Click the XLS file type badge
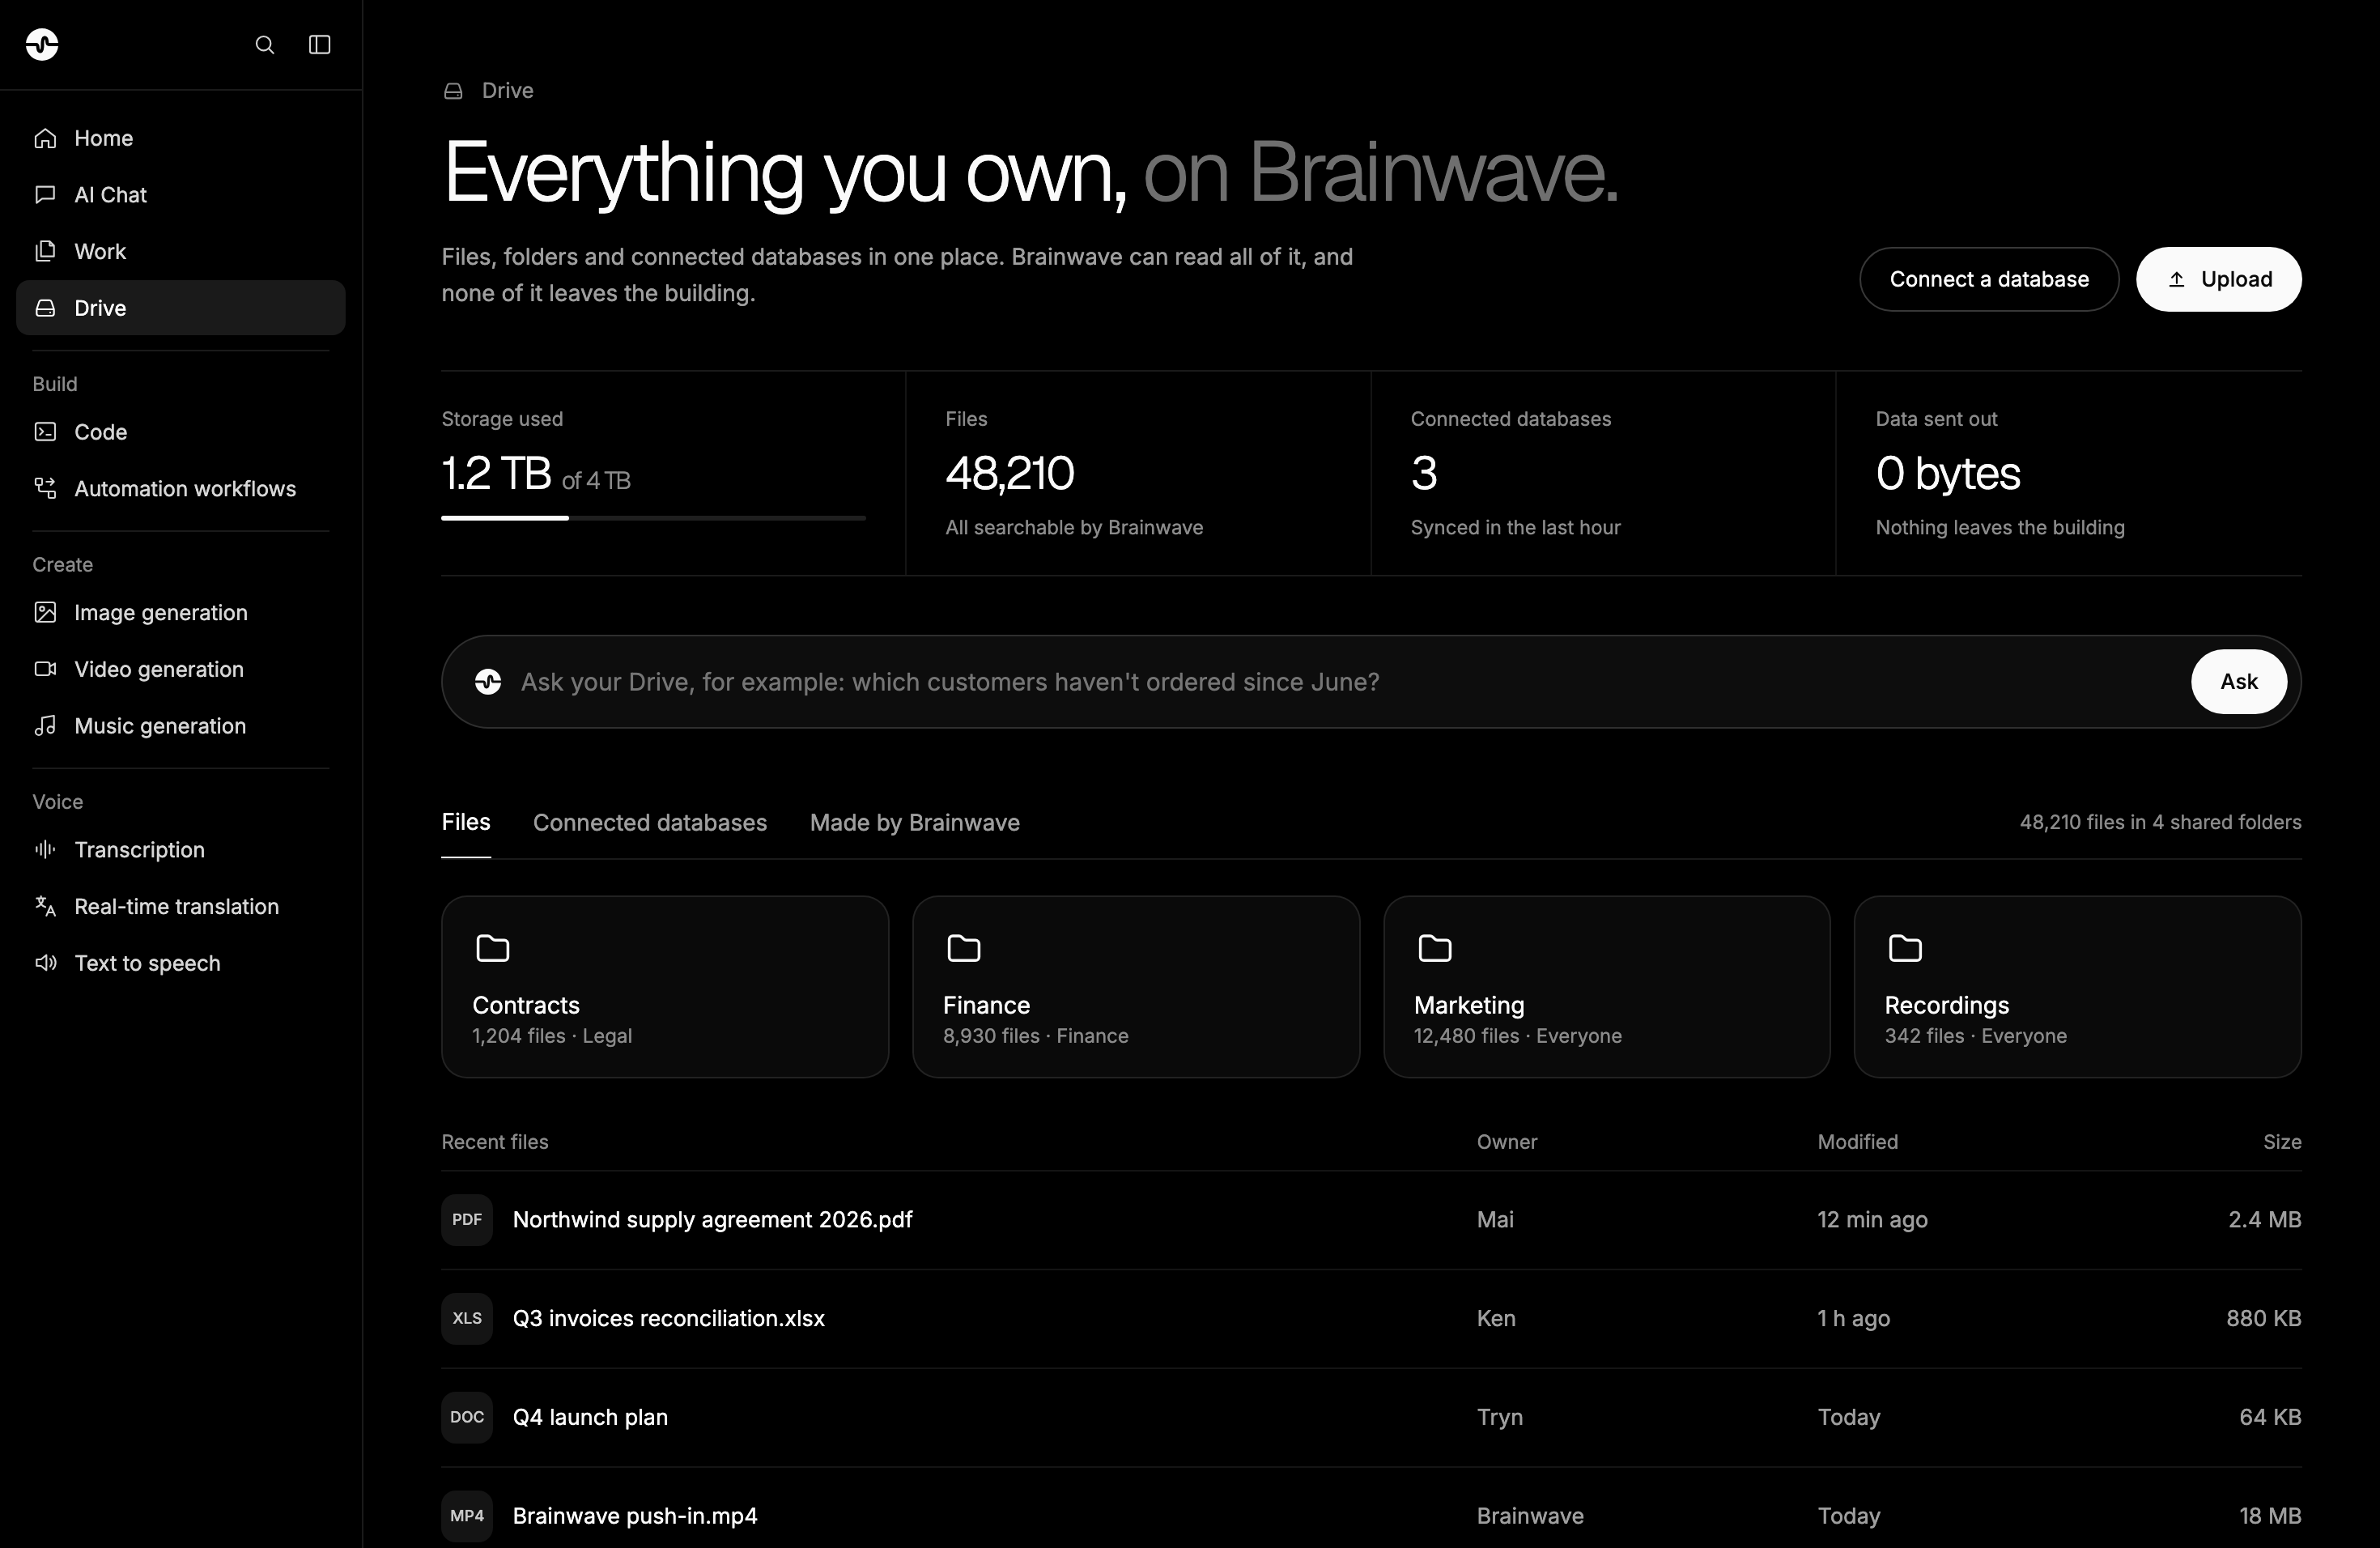This screenshot has height=1548, width=2380. 467,1319
